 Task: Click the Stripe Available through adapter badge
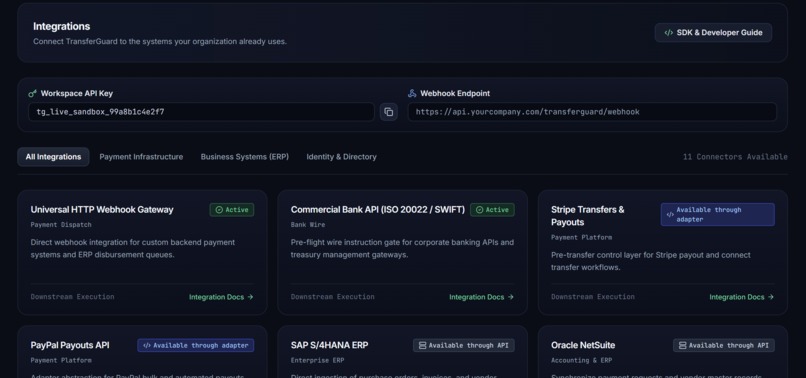718,214
